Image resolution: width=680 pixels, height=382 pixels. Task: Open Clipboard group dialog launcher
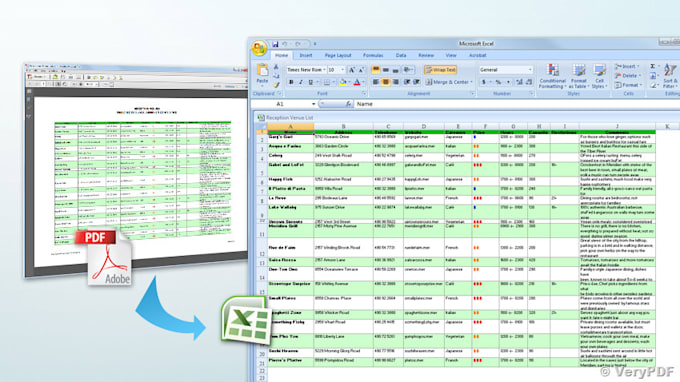pos(279,94)
